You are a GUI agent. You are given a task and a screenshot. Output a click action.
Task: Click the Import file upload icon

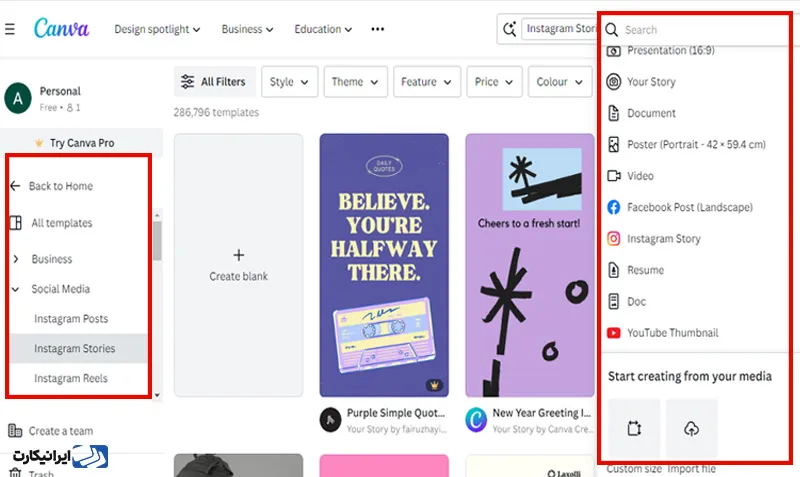pos(691,429)
